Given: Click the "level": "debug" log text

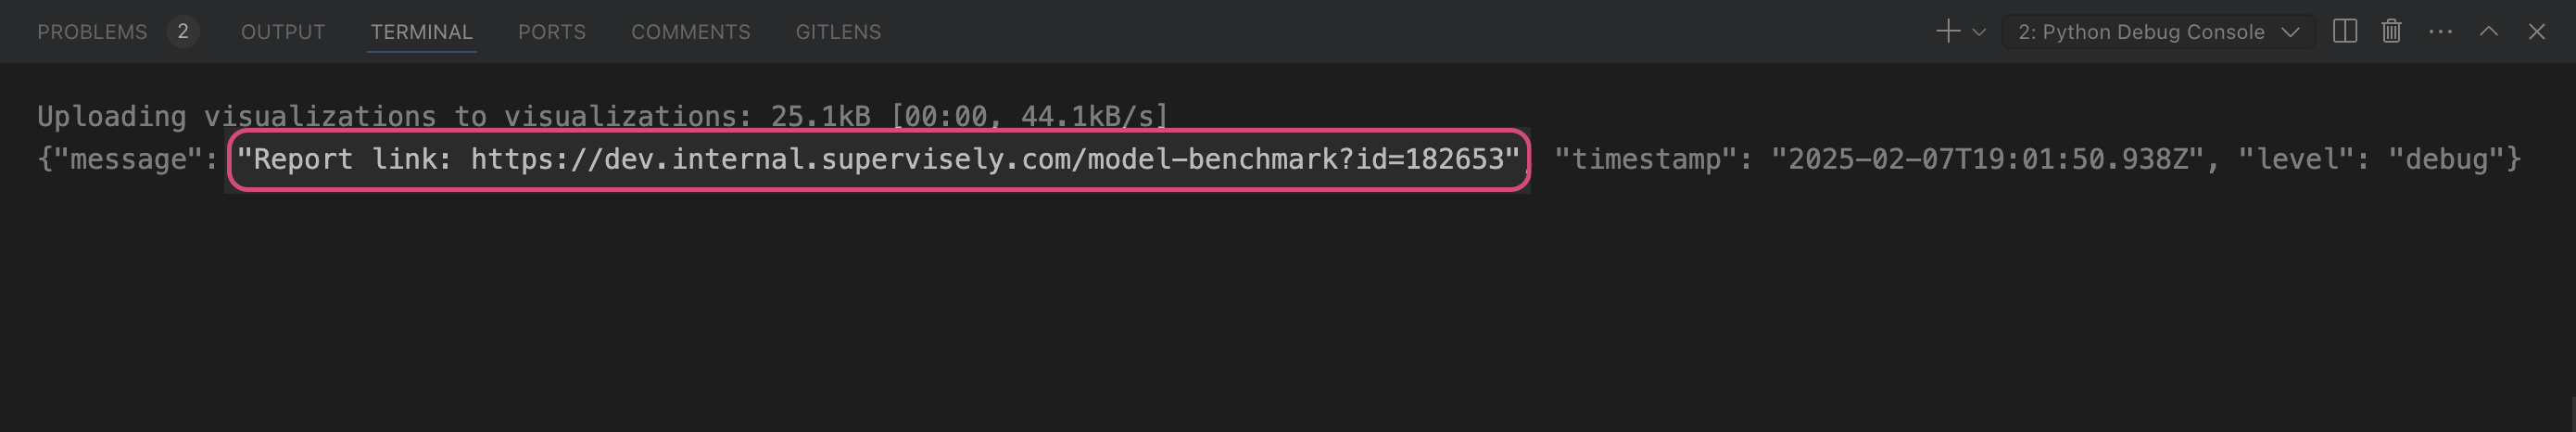Looking at the screenshot, I should tap(2379, 159).
